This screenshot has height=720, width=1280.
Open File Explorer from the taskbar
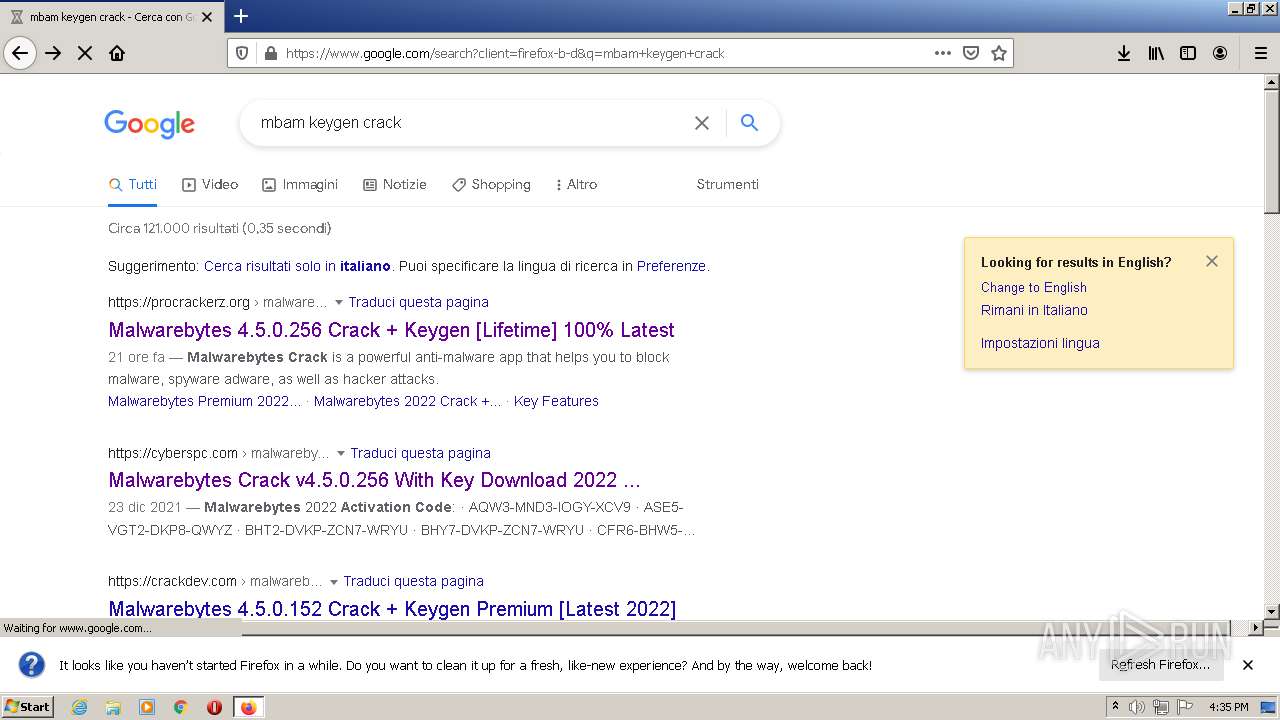[113, 707]
